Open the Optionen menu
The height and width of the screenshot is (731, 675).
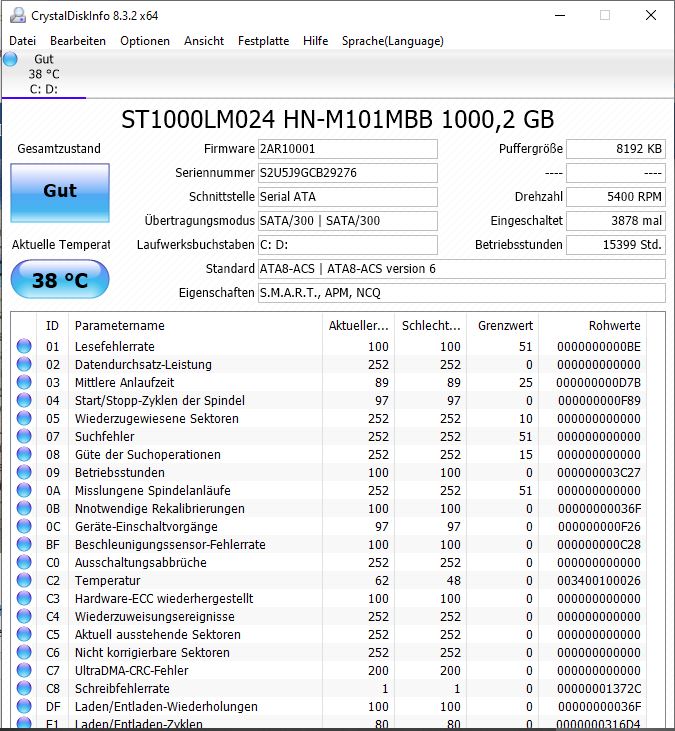[145, 41]
